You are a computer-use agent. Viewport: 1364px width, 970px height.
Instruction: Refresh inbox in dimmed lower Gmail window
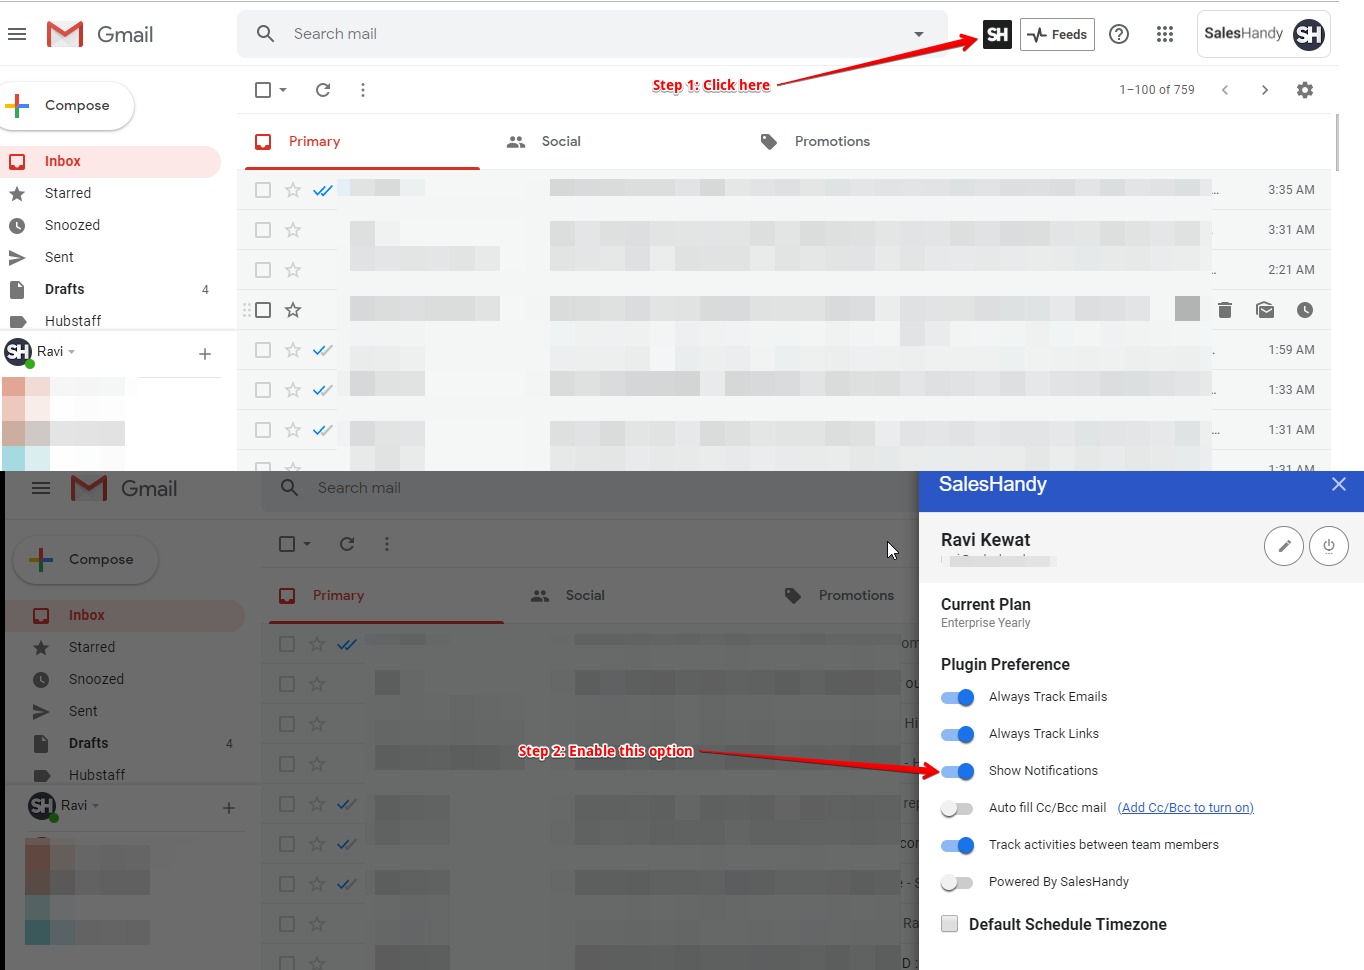point(347,544)
